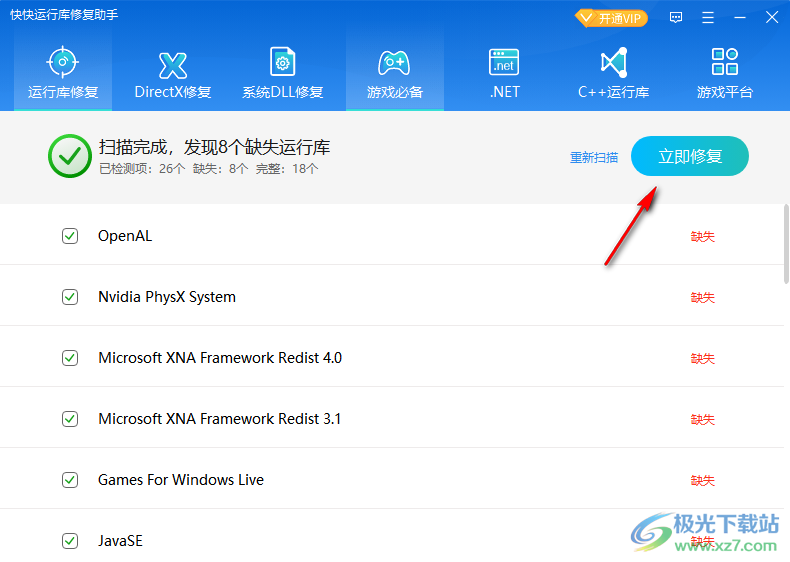Uncheck the OpenAL checkbox
Image resolution: width=790 pixels, height=562 pixels.
click(70, 236)
